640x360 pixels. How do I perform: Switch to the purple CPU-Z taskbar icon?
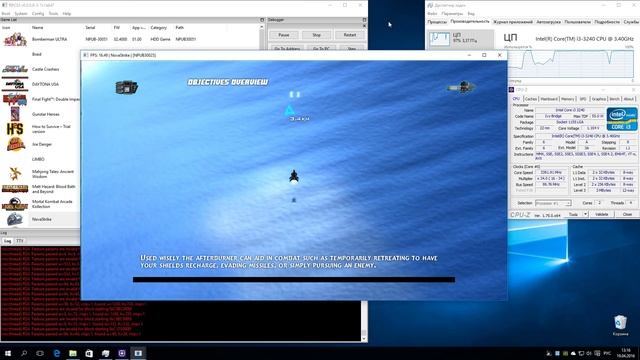point(122,353)
